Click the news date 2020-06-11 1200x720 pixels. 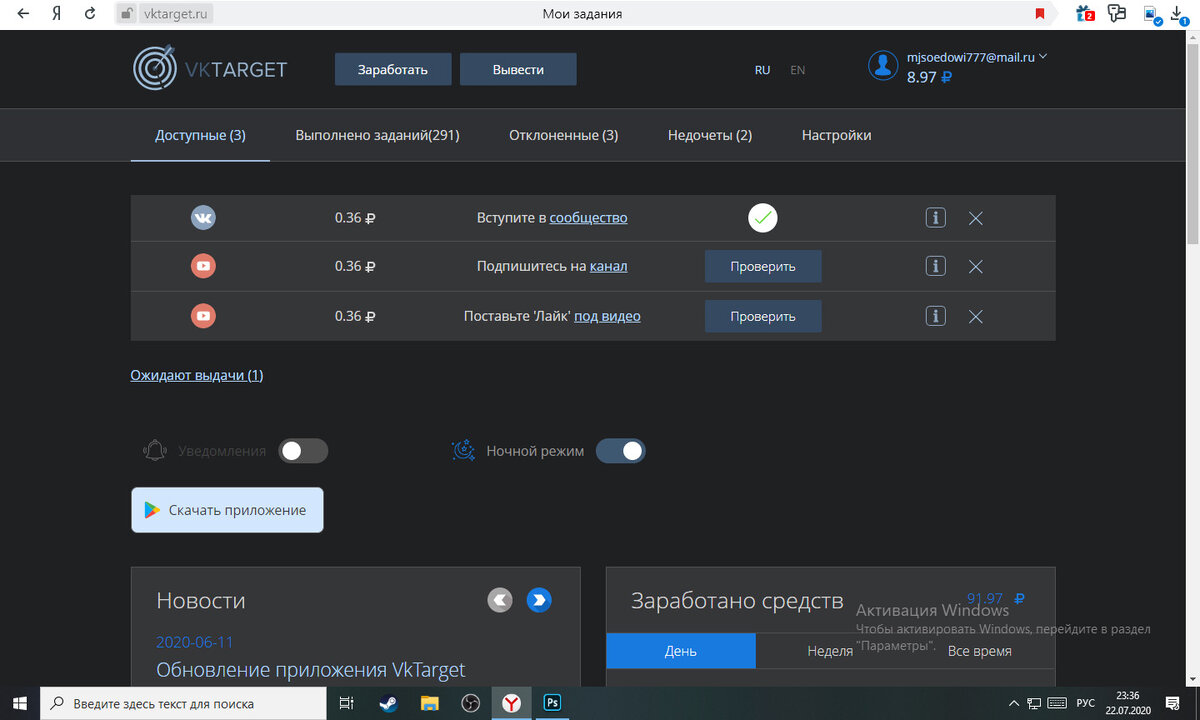pos(195,642)
